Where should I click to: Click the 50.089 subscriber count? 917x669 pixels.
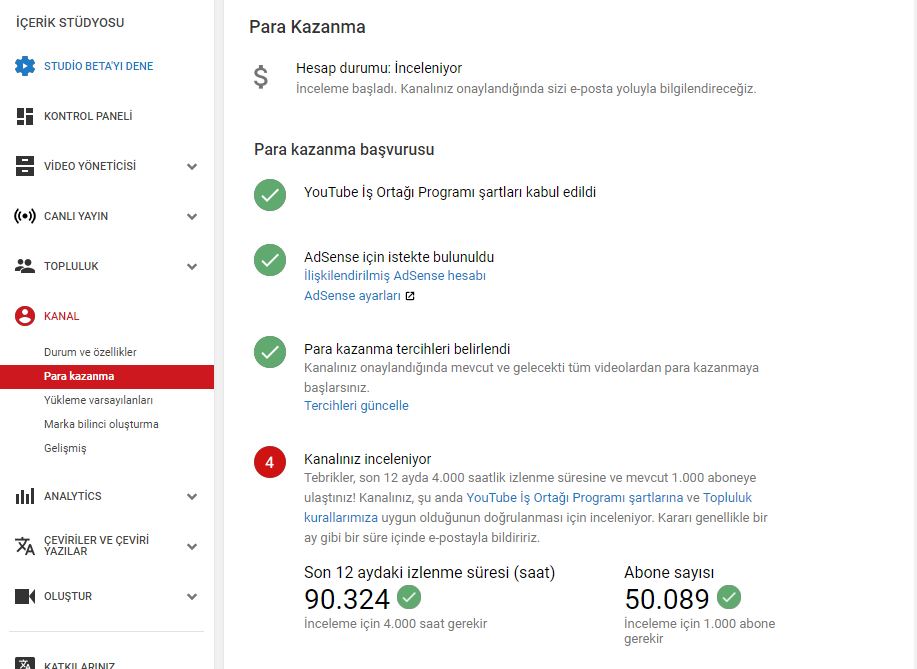pos(667,599)
